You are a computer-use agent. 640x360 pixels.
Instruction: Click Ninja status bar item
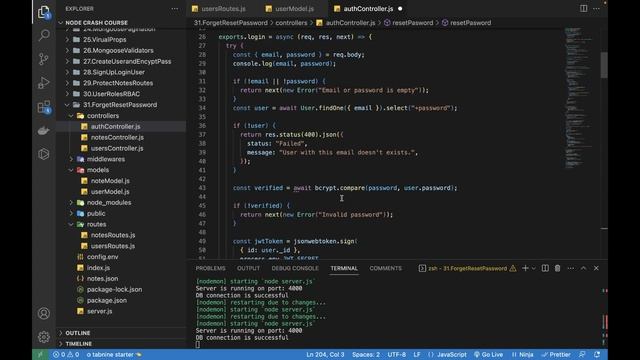pyautogui.click(x=522, y=354)
